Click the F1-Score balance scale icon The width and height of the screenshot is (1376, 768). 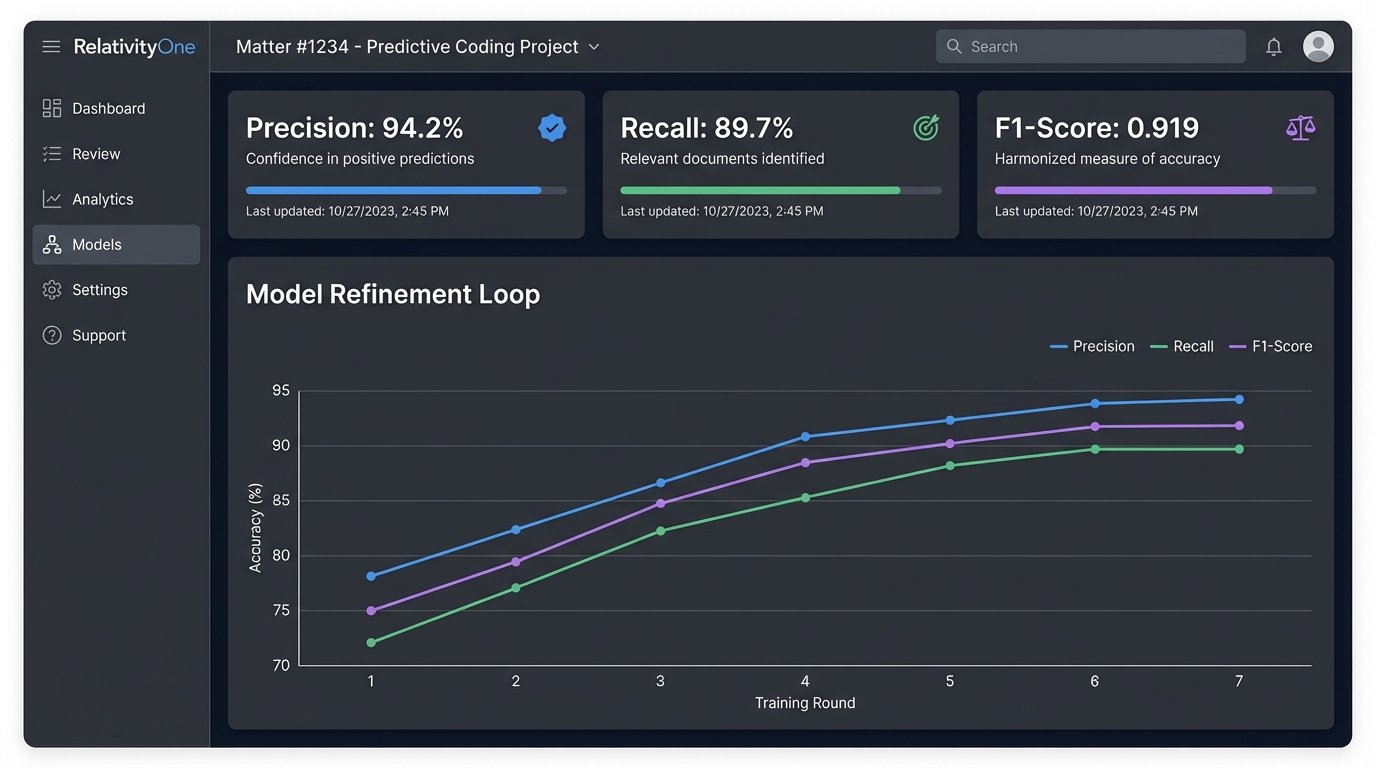pyautogui.click(x=1300, y=128)
